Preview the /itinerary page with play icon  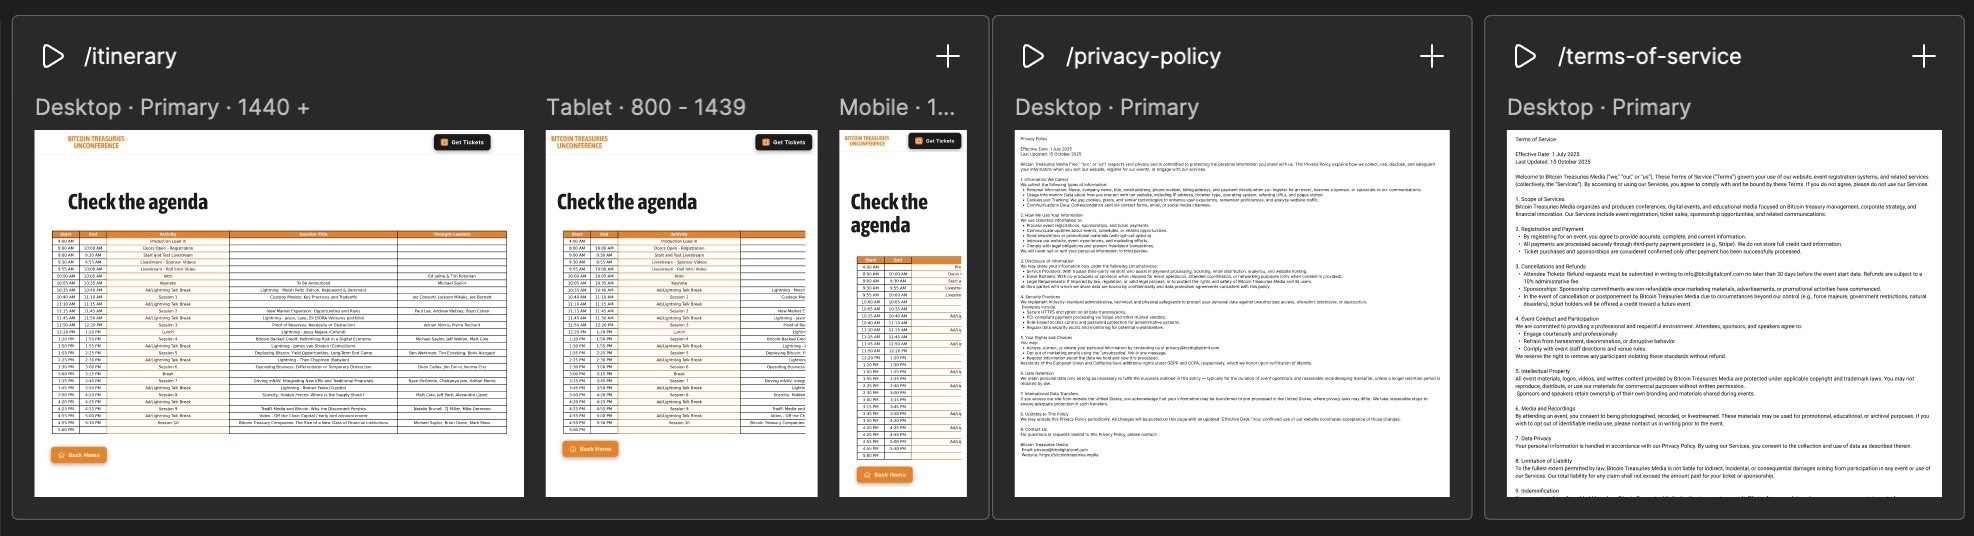pos(53,56)
